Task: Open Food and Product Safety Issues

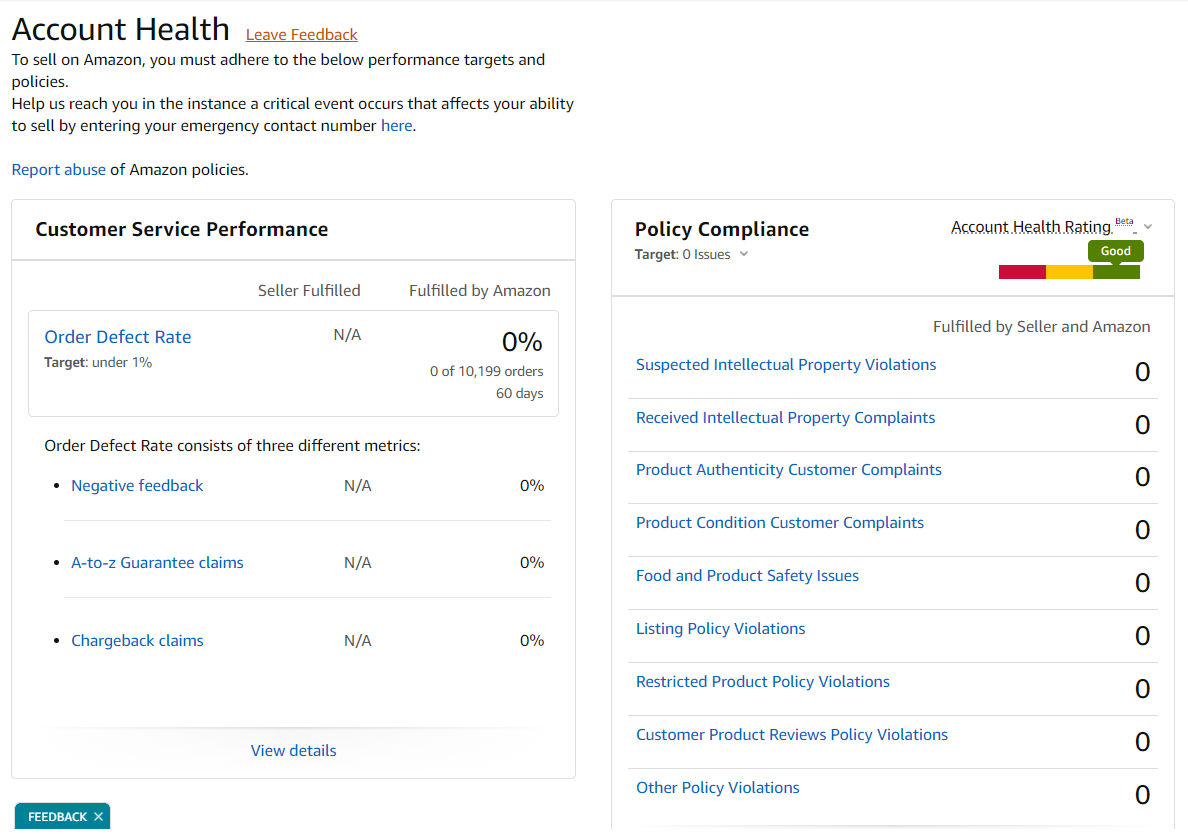Action: [747, 576]
